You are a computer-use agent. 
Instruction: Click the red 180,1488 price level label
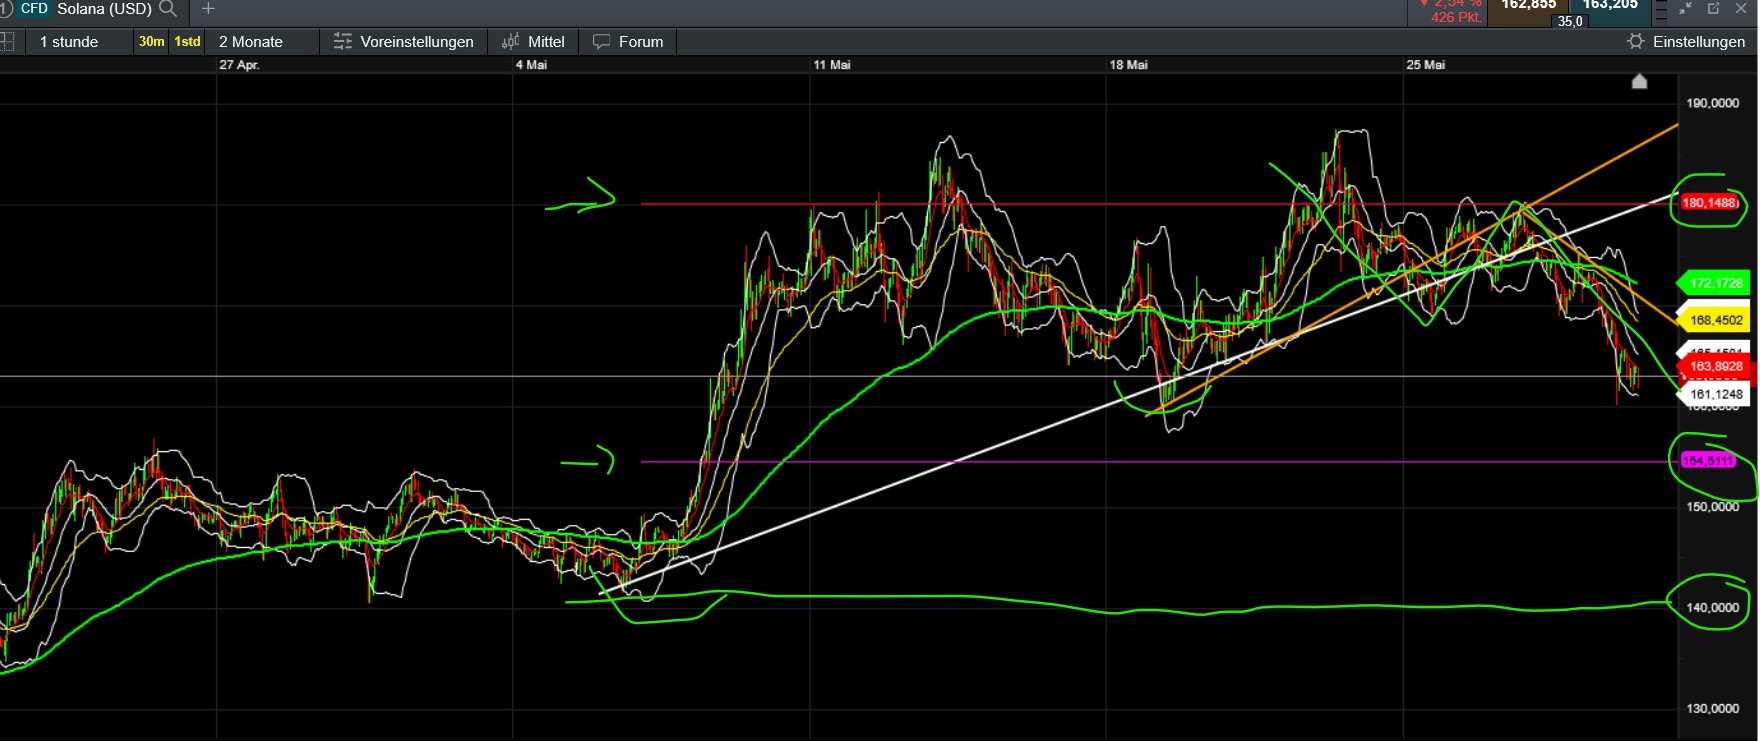1708,203
